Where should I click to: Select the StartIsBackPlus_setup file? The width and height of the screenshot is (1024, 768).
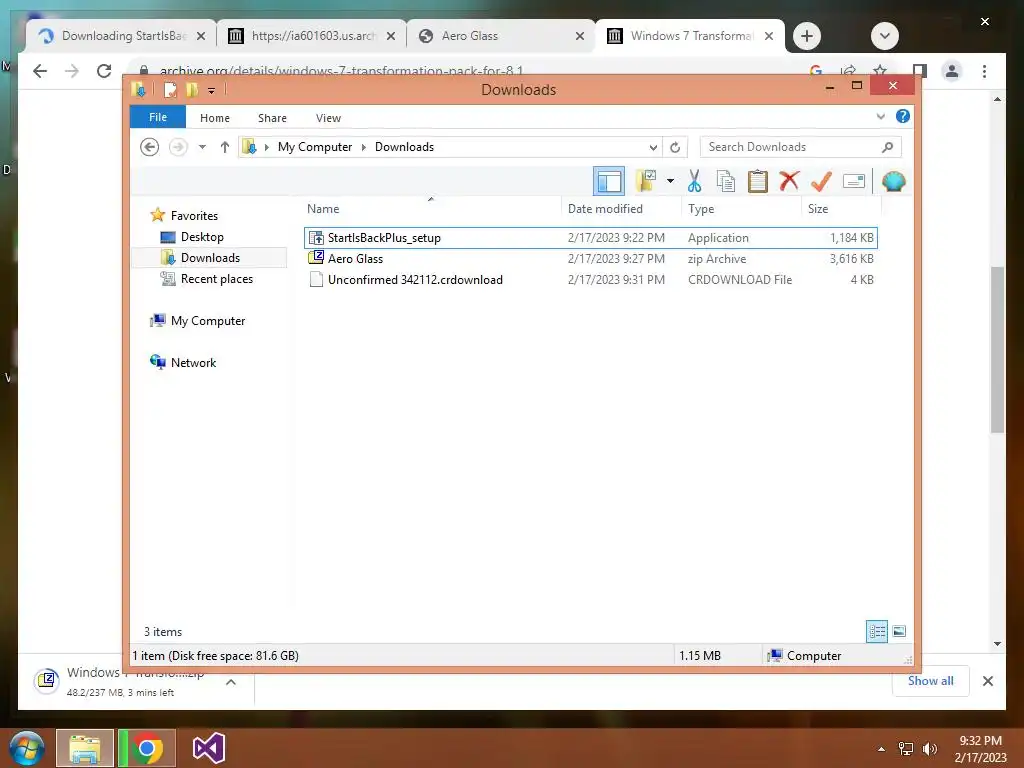(590, 238)
